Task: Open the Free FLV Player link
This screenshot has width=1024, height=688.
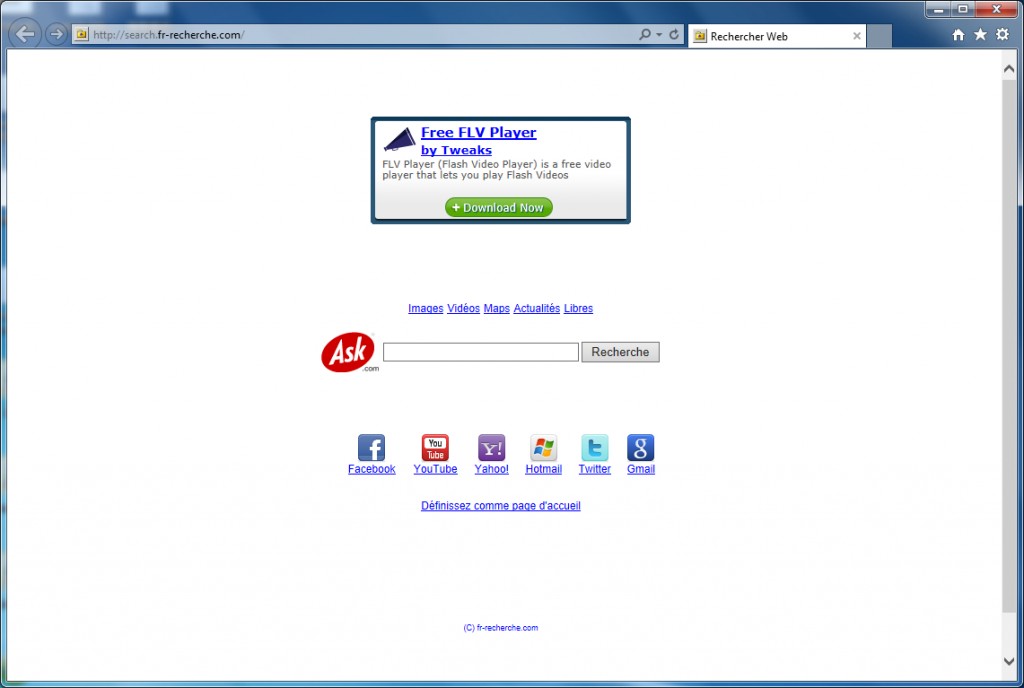Action: click(x=479, y=133)
